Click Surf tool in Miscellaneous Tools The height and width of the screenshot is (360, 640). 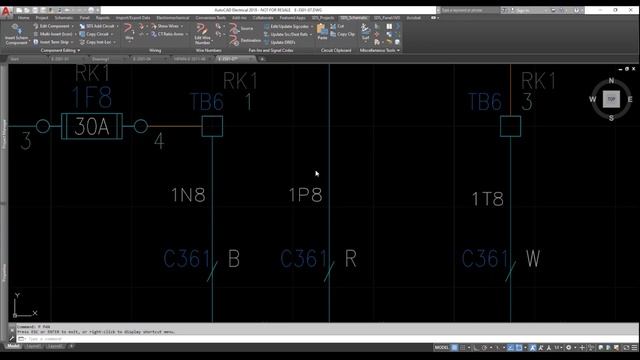click(365, 32)
